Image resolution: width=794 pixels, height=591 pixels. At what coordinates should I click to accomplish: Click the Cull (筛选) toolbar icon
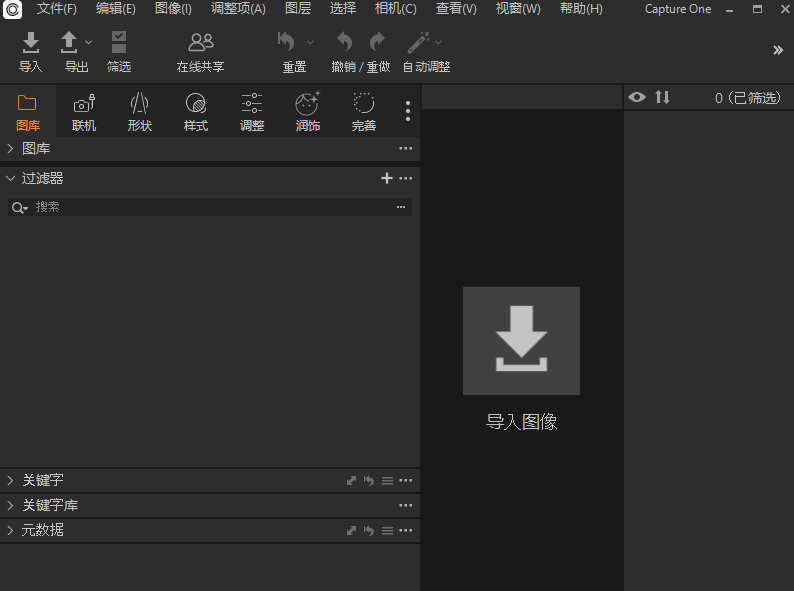pyautogui.click(x=118, y=43)
